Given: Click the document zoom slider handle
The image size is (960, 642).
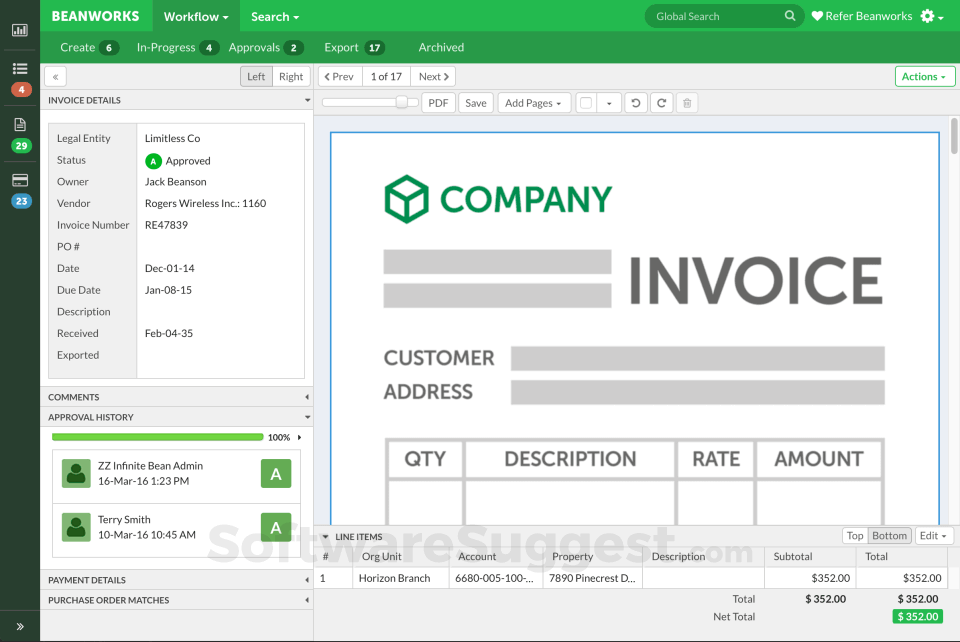Looking at the screenshot, I should (402, 102).
